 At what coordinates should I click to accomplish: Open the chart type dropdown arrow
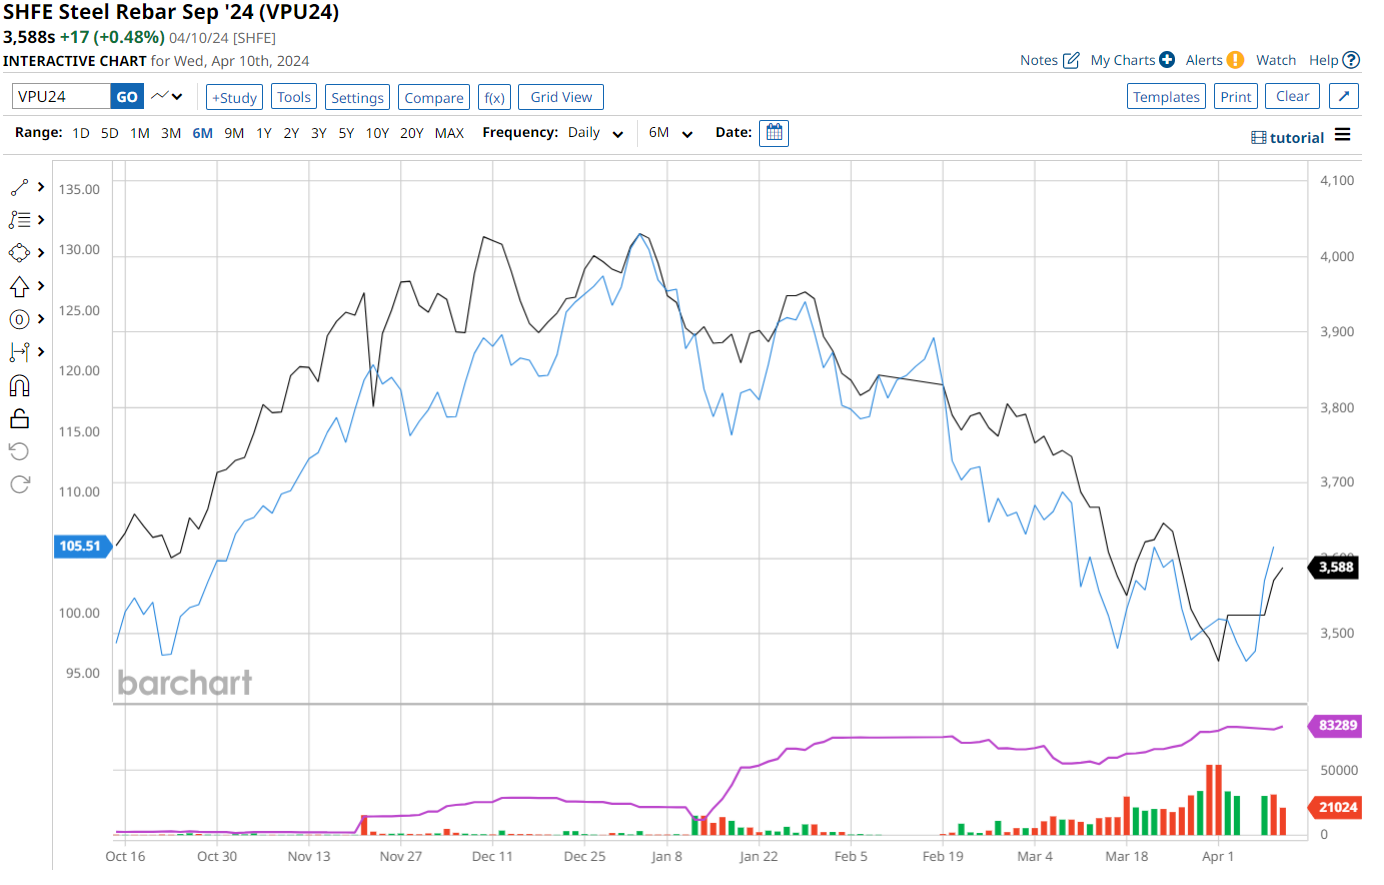(x=177, y=97)
